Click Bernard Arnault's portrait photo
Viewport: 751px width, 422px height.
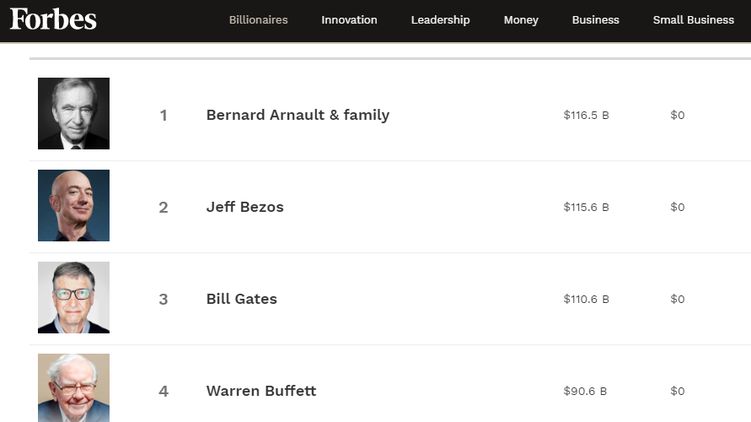pyautogui.click(x=74, y=114)
